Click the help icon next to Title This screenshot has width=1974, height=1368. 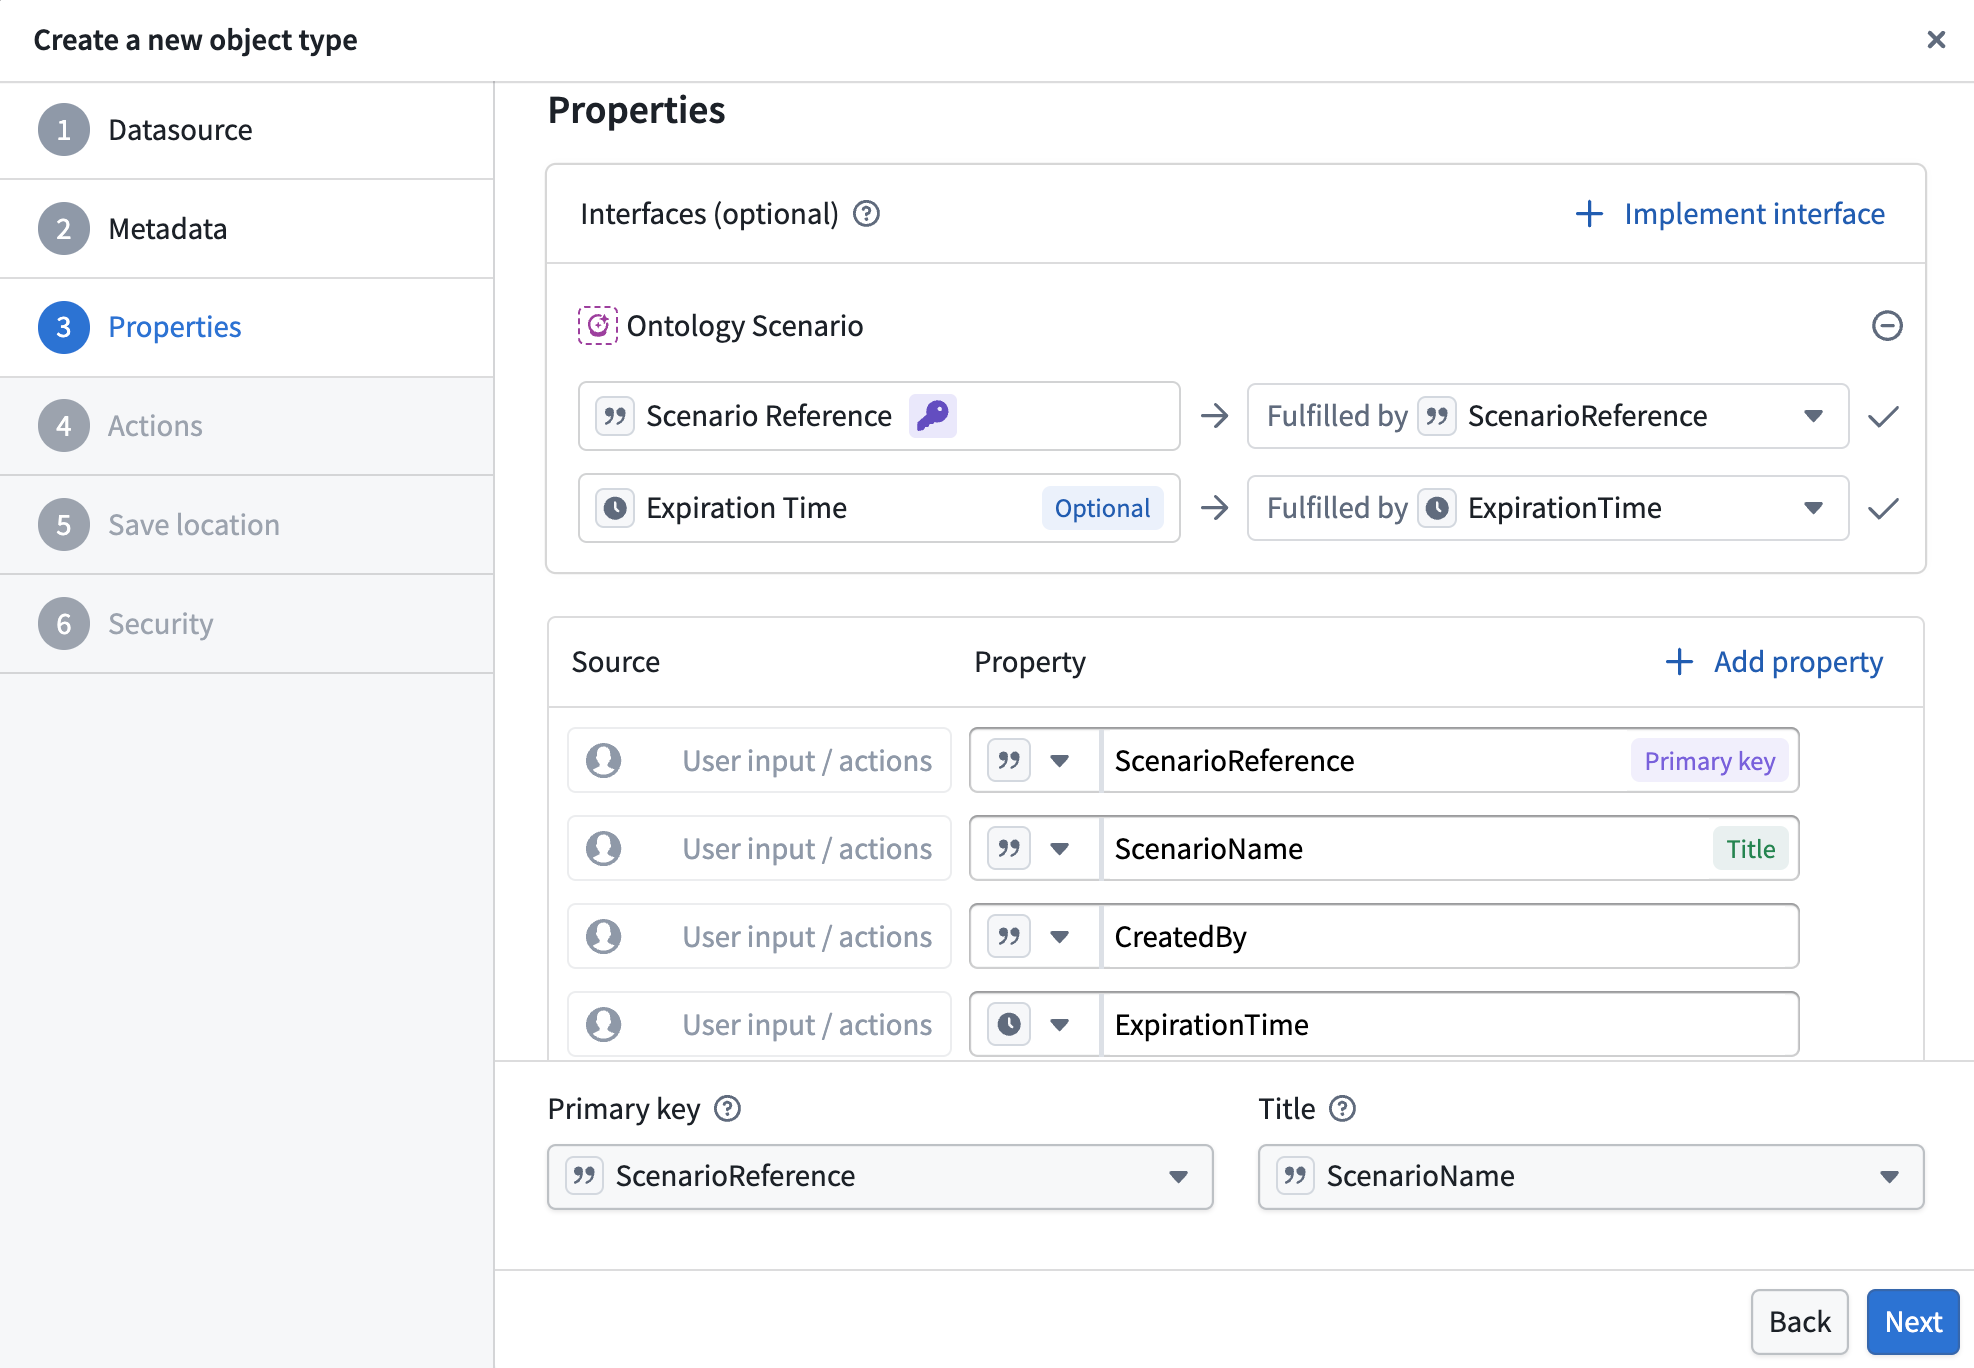[x=1342, y=1109]
